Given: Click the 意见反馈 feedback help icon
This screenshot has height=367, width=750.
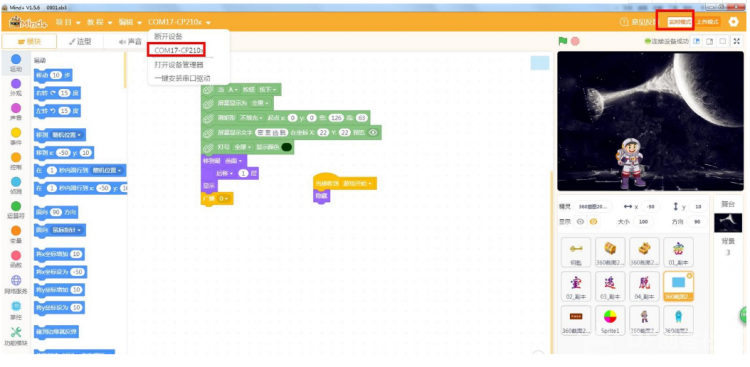Looking at the screenshot, I should [624, 22].
